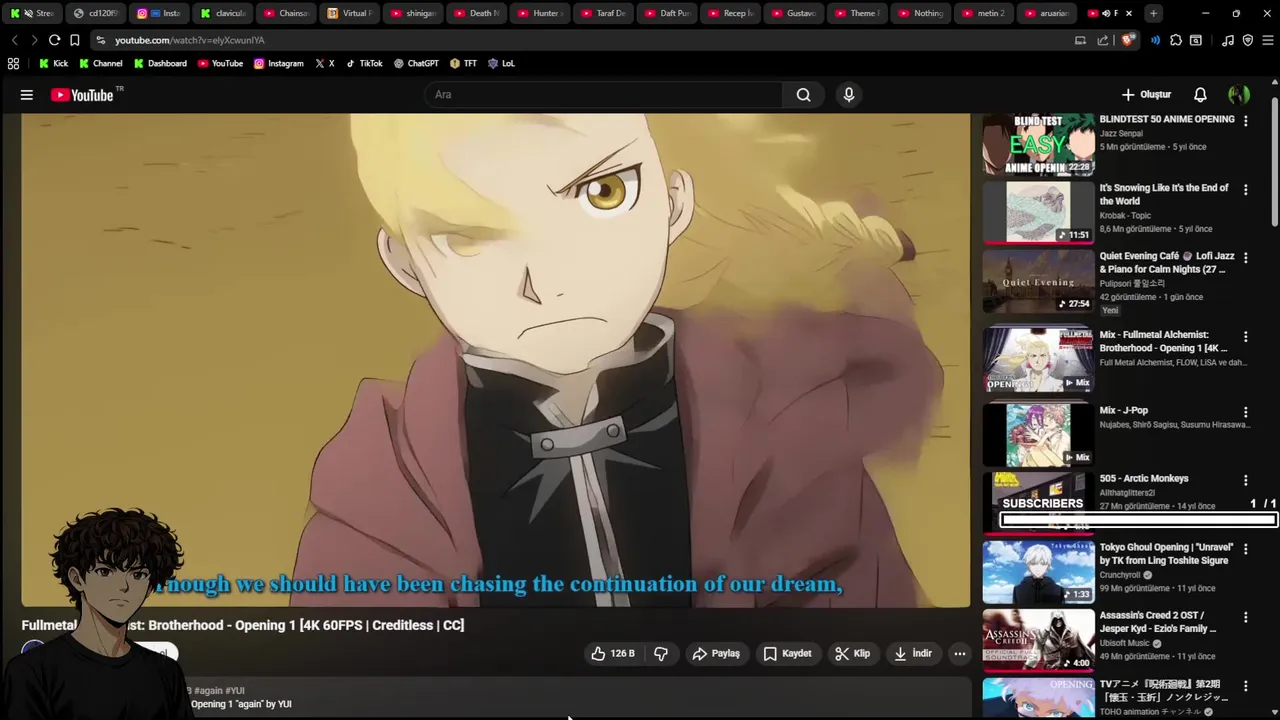Viewport: 1280px width, 720px height.
Task: Create a clip with Klip button
Action: 853,654
